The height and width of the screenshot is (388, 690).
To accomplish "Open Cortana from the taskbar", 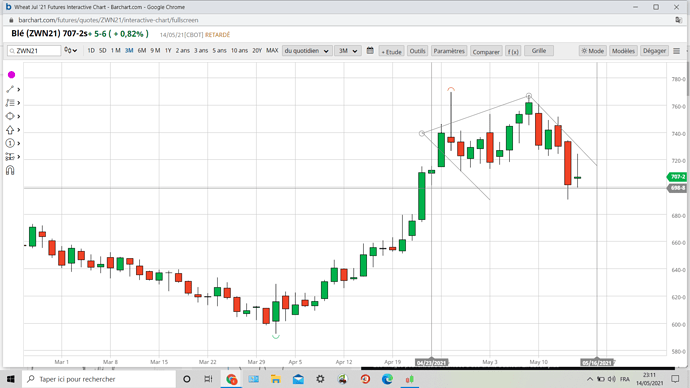I will [187, 379].
